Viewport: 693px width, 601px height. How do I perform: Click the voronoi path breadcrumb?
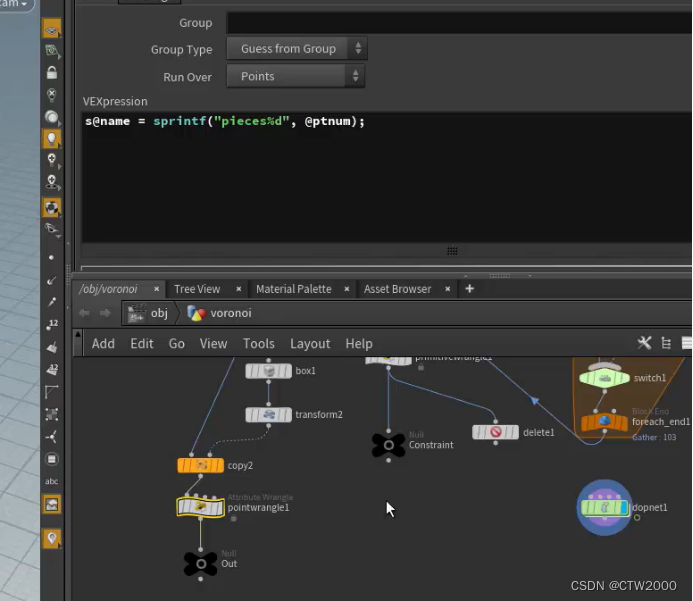219,313
